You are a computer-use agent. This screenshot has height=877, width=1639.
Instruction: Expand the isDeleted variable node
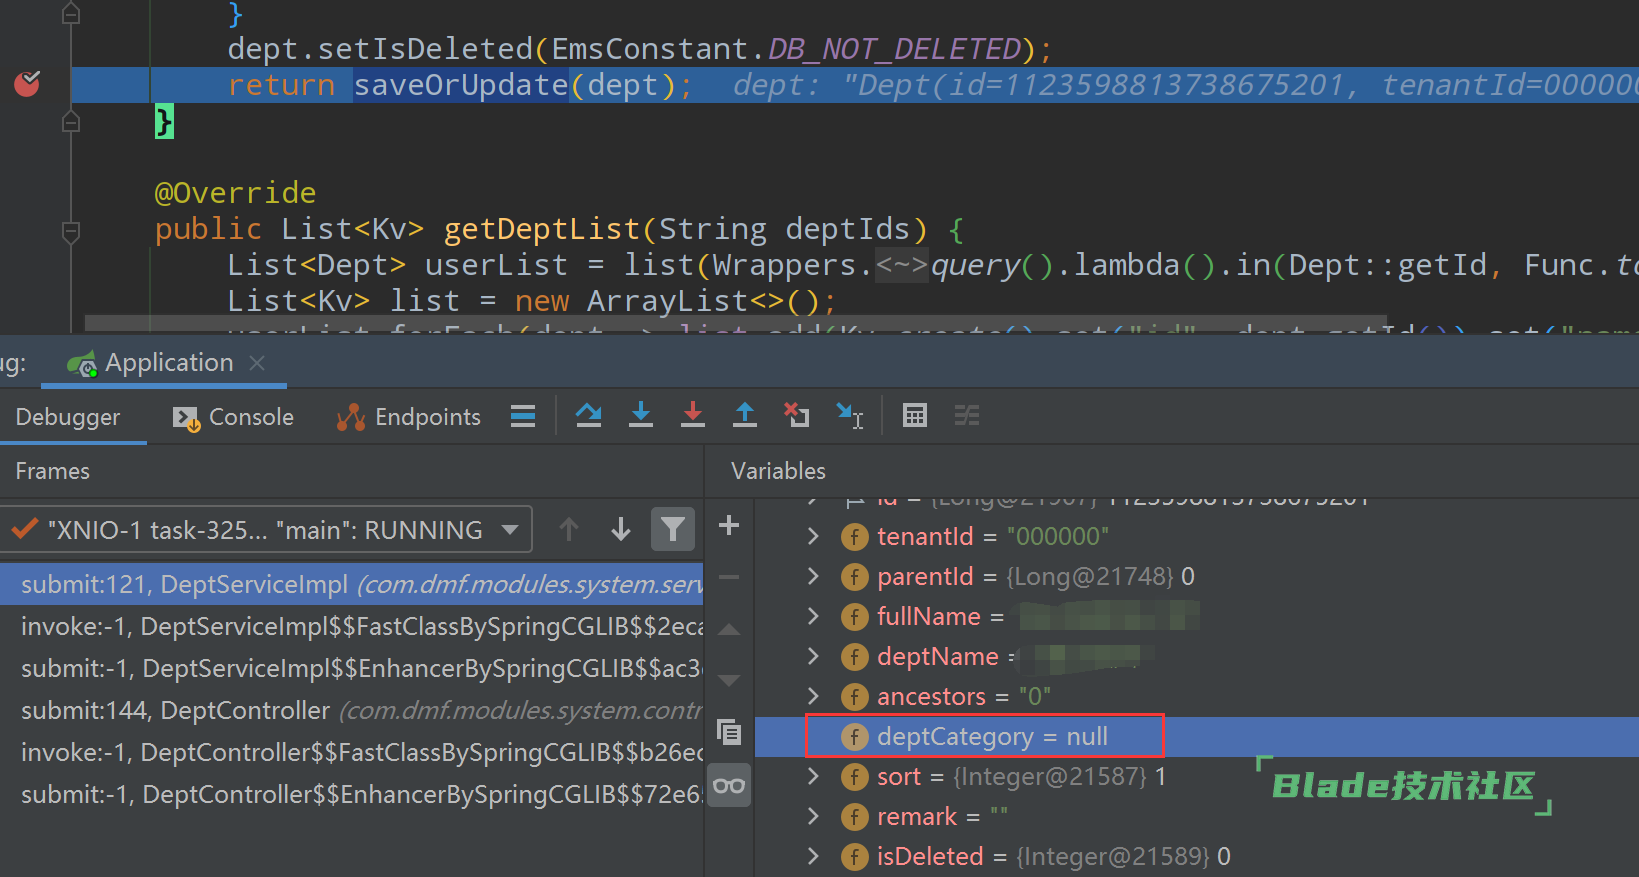tap(813, 856)
